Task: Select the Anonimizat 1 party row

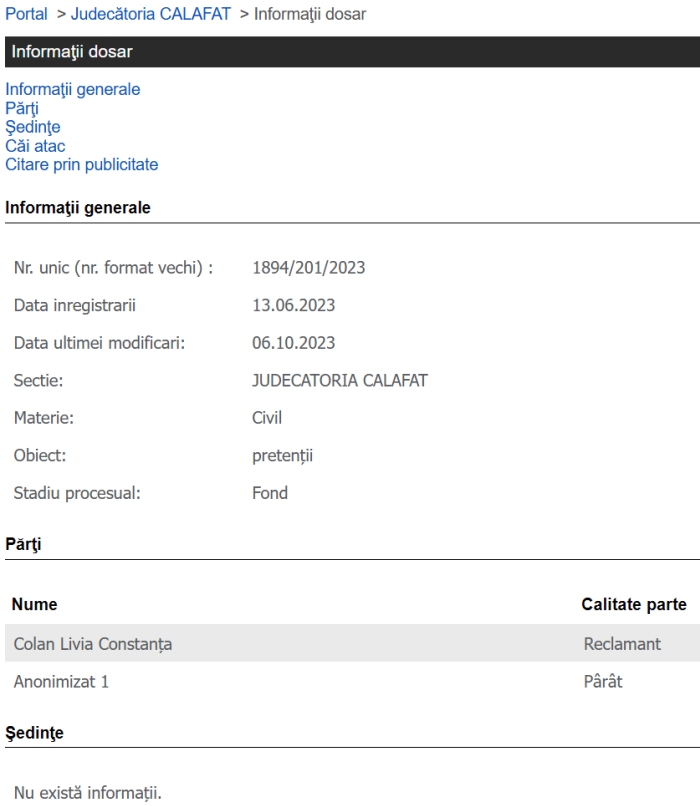Action: [x=352, y=682]
